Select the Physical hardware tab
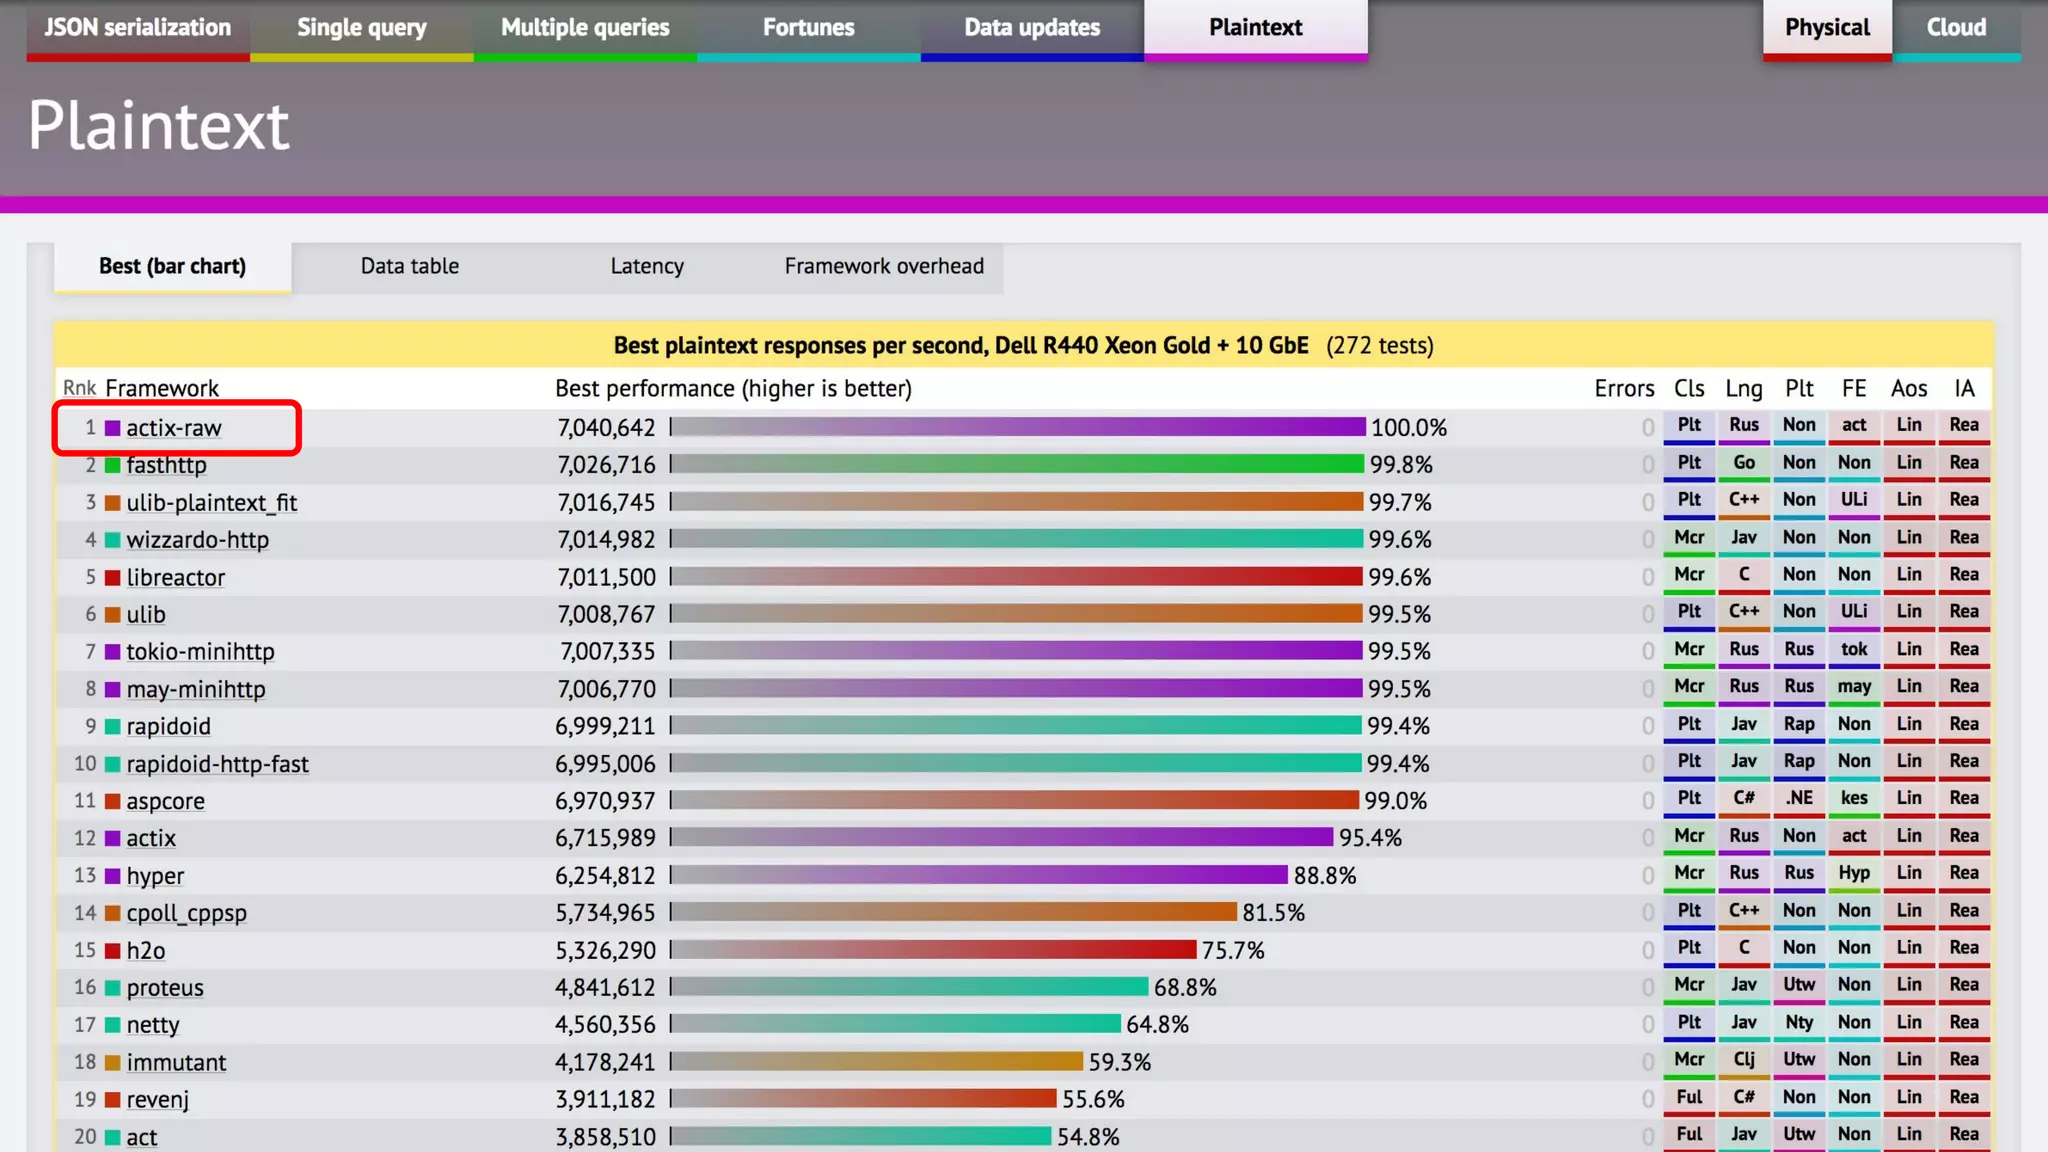The height and width of the screenshot is (1152, 2048). 1826,28
